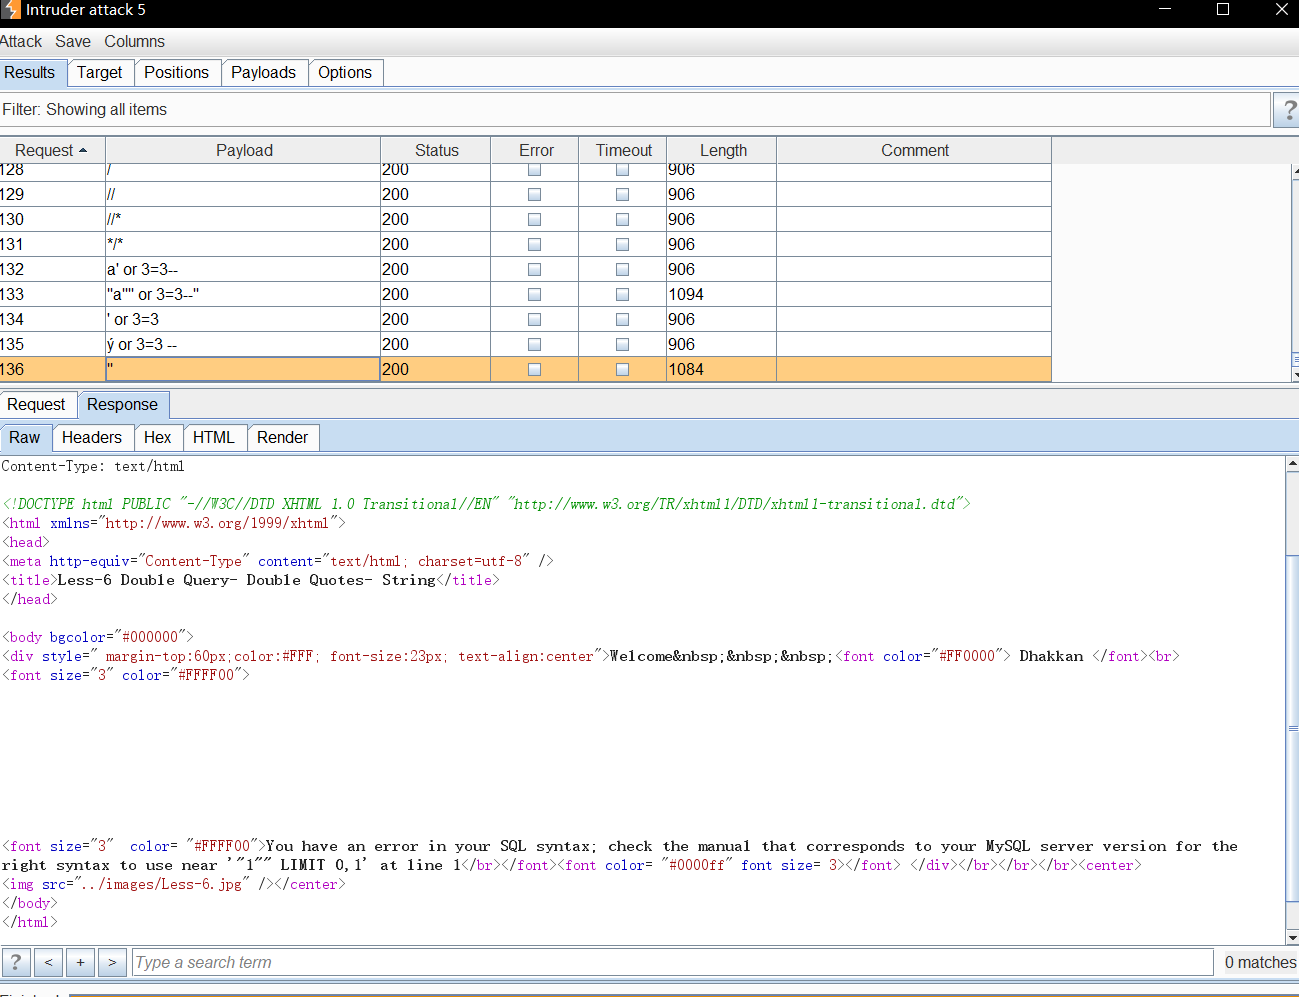This screenshot has width=1299, height=997.
Task: Select payload cell //* in row 130
Action: [x=243, y=219]
